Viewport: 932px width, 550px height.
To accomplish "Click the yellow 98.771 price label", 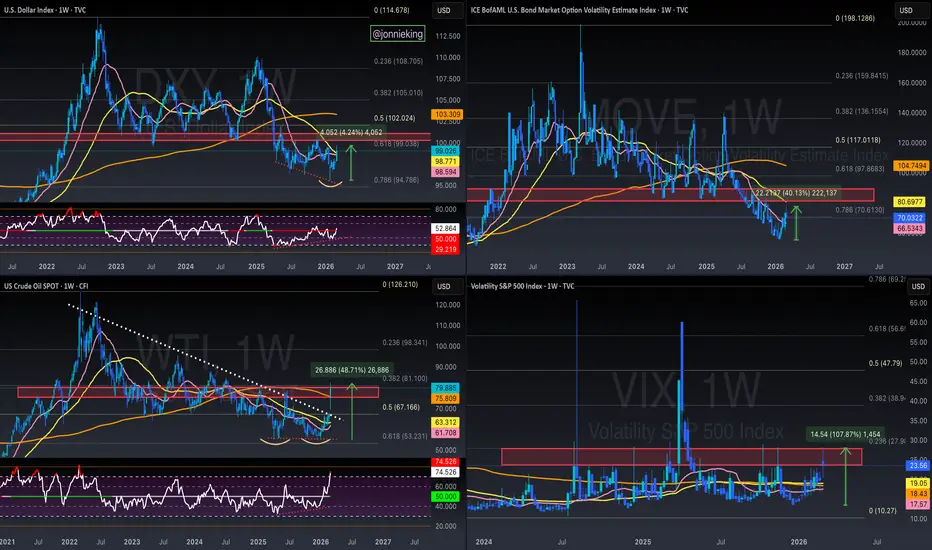I will 446,161.
